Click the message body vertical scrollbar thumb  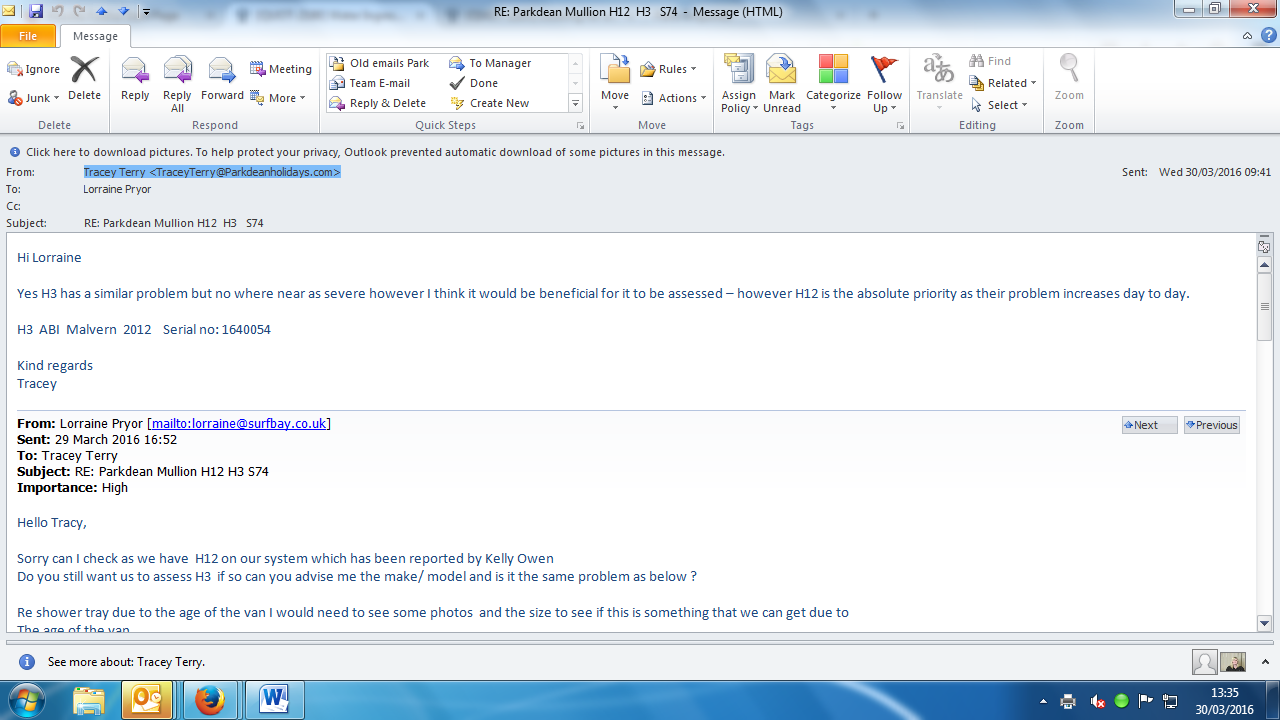(x=1264, y=307)
